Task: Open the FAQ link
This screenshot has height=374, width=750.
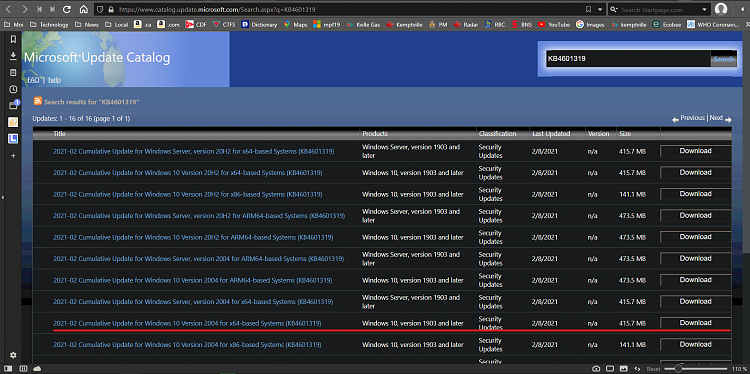Action: click(x=33, y=79)
